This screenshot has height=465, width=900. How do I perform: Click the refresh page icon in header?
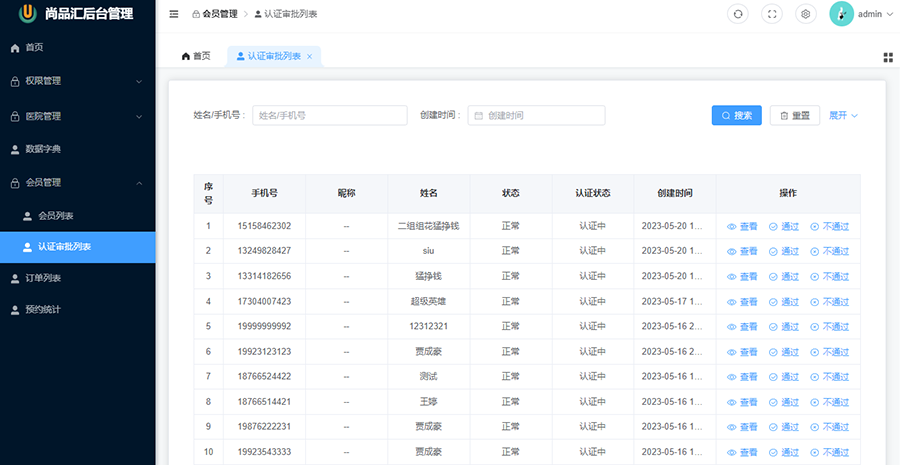[738, 14]
